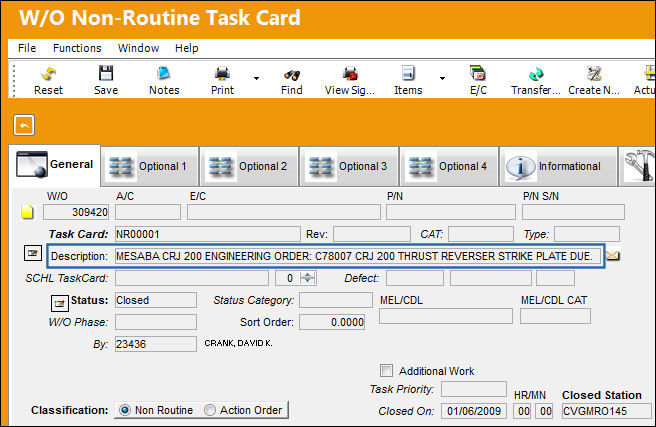Click the first Defect field
Viewport: 656px width, 427px height.
pyautogui.click(x=415, y=278)
